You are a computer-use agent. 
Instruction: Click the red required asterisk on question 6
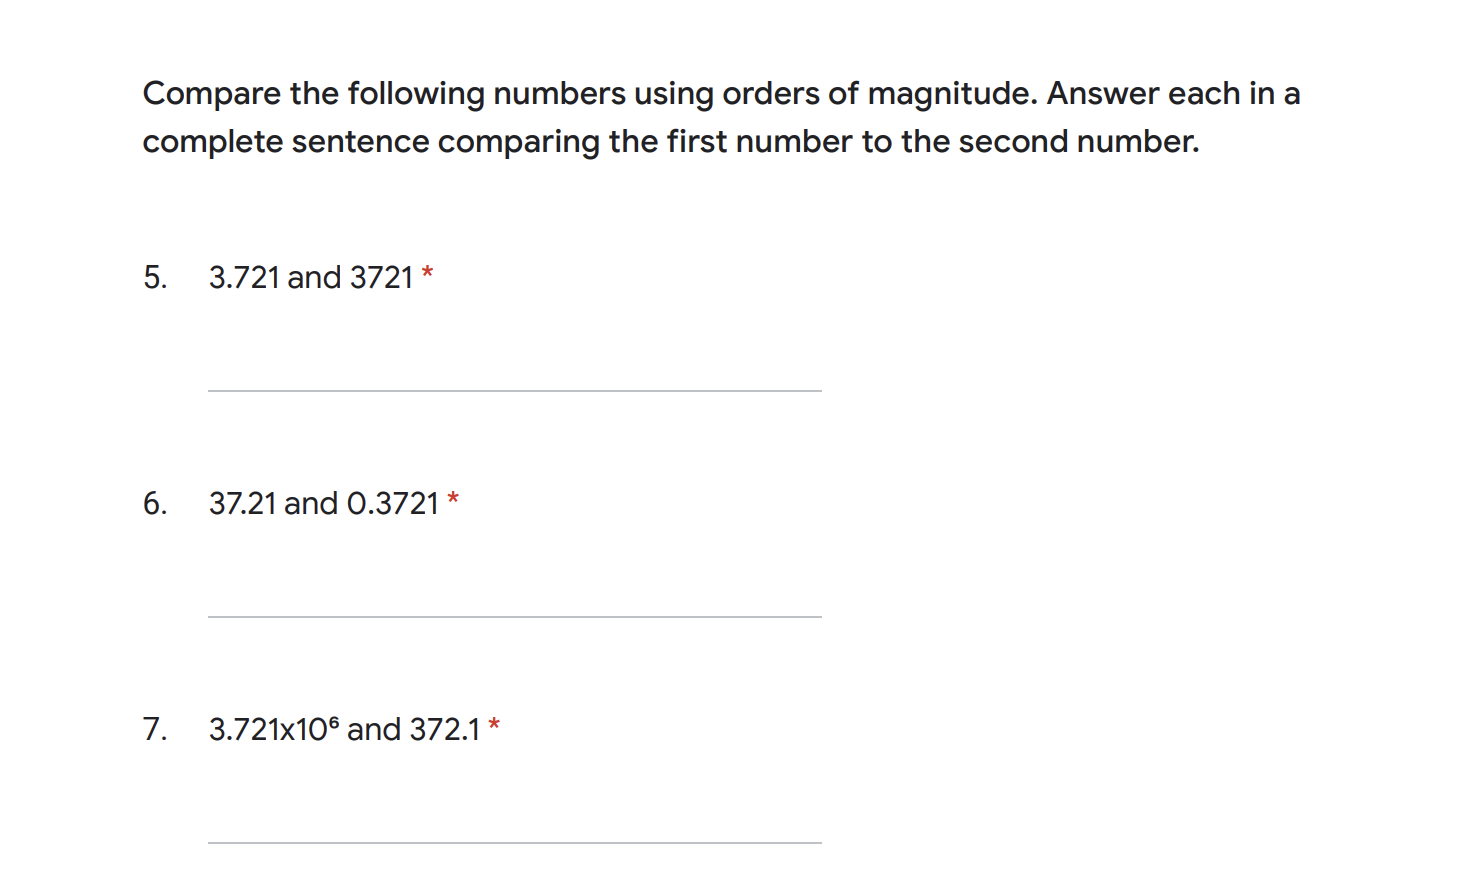coord(454,496)
